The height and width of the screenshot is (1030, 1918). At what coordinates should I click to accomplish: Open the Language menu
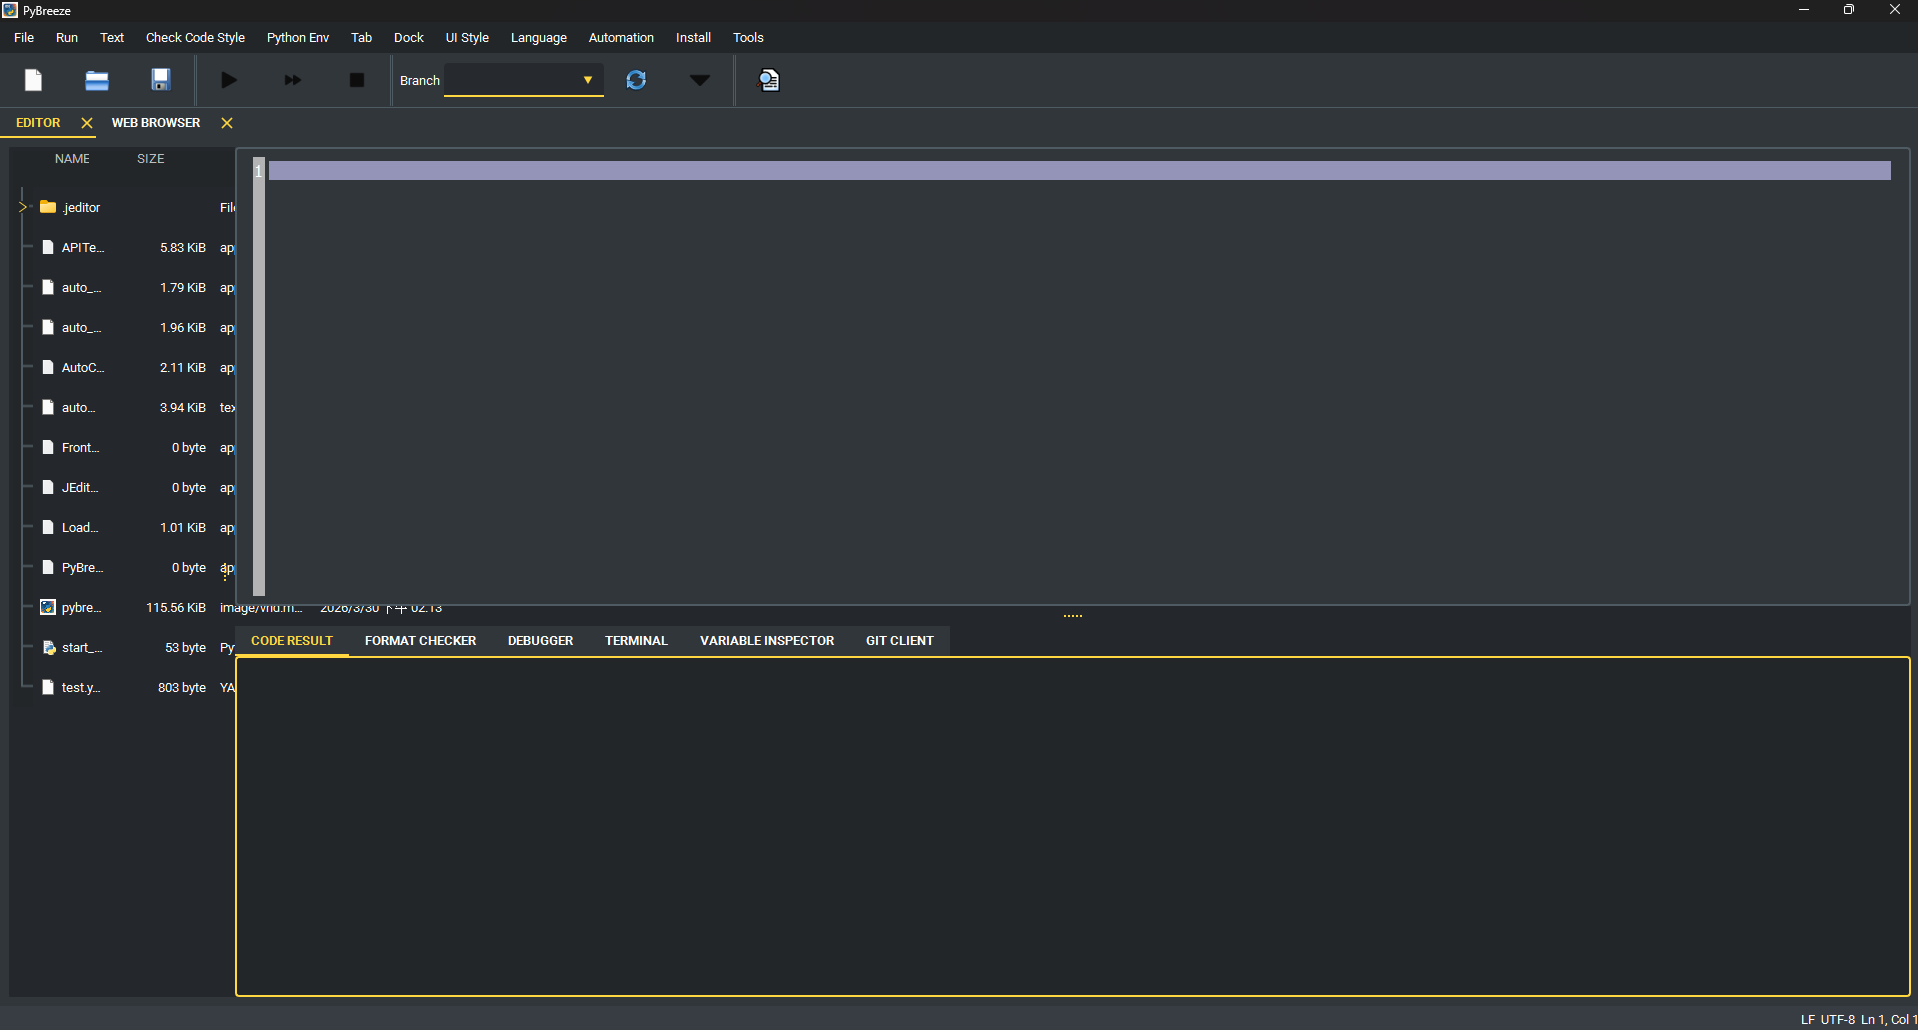tap(539, 38)
